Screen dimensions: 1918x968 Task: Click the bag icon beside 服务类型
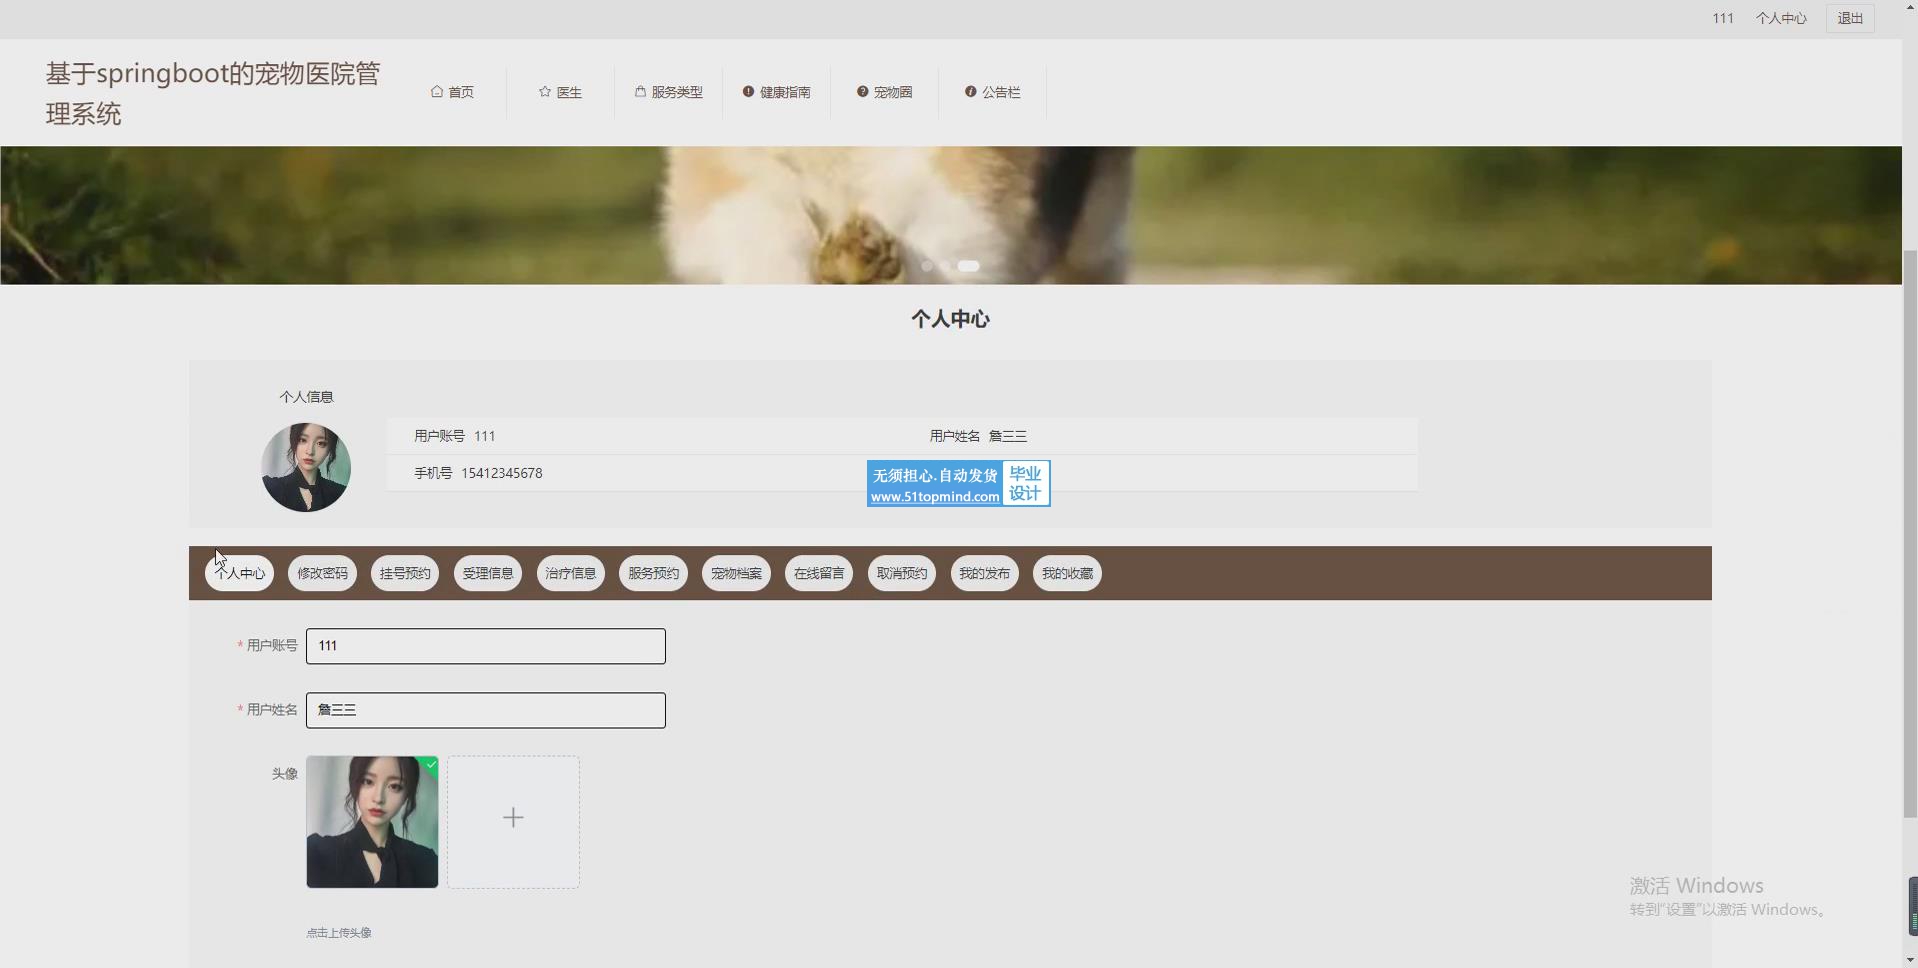pyautogui.click(x=640, y=92)
